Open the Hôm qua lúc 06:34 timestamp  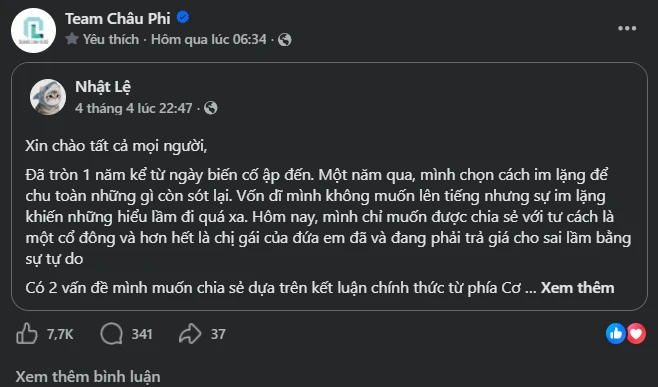[209, 39]
